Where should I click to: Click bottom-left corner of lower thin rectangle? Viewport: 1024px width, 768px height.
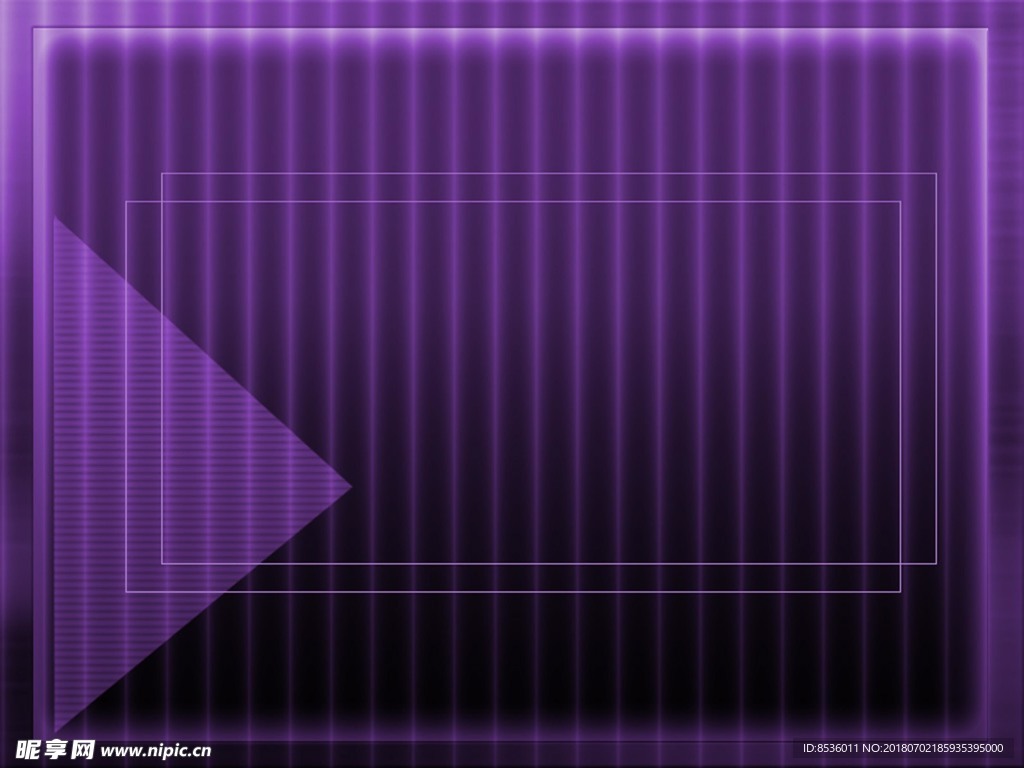126,592
